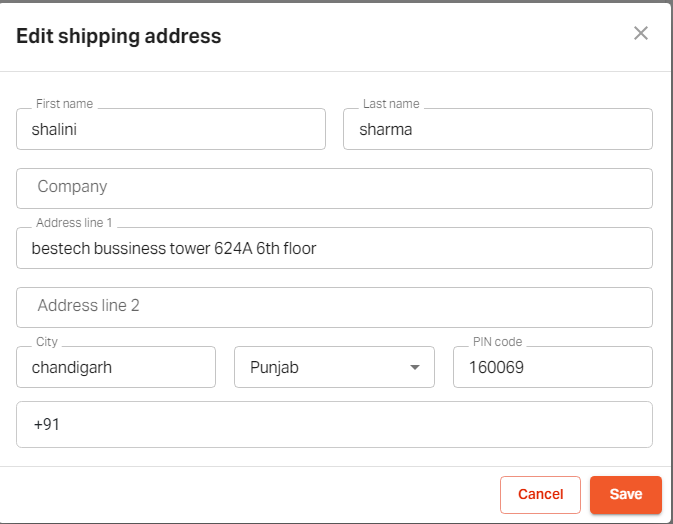Click the PIN code field with 160069
Image resolution: width=673 pixels, height=524 pixels.
click(x=552, y=367)
